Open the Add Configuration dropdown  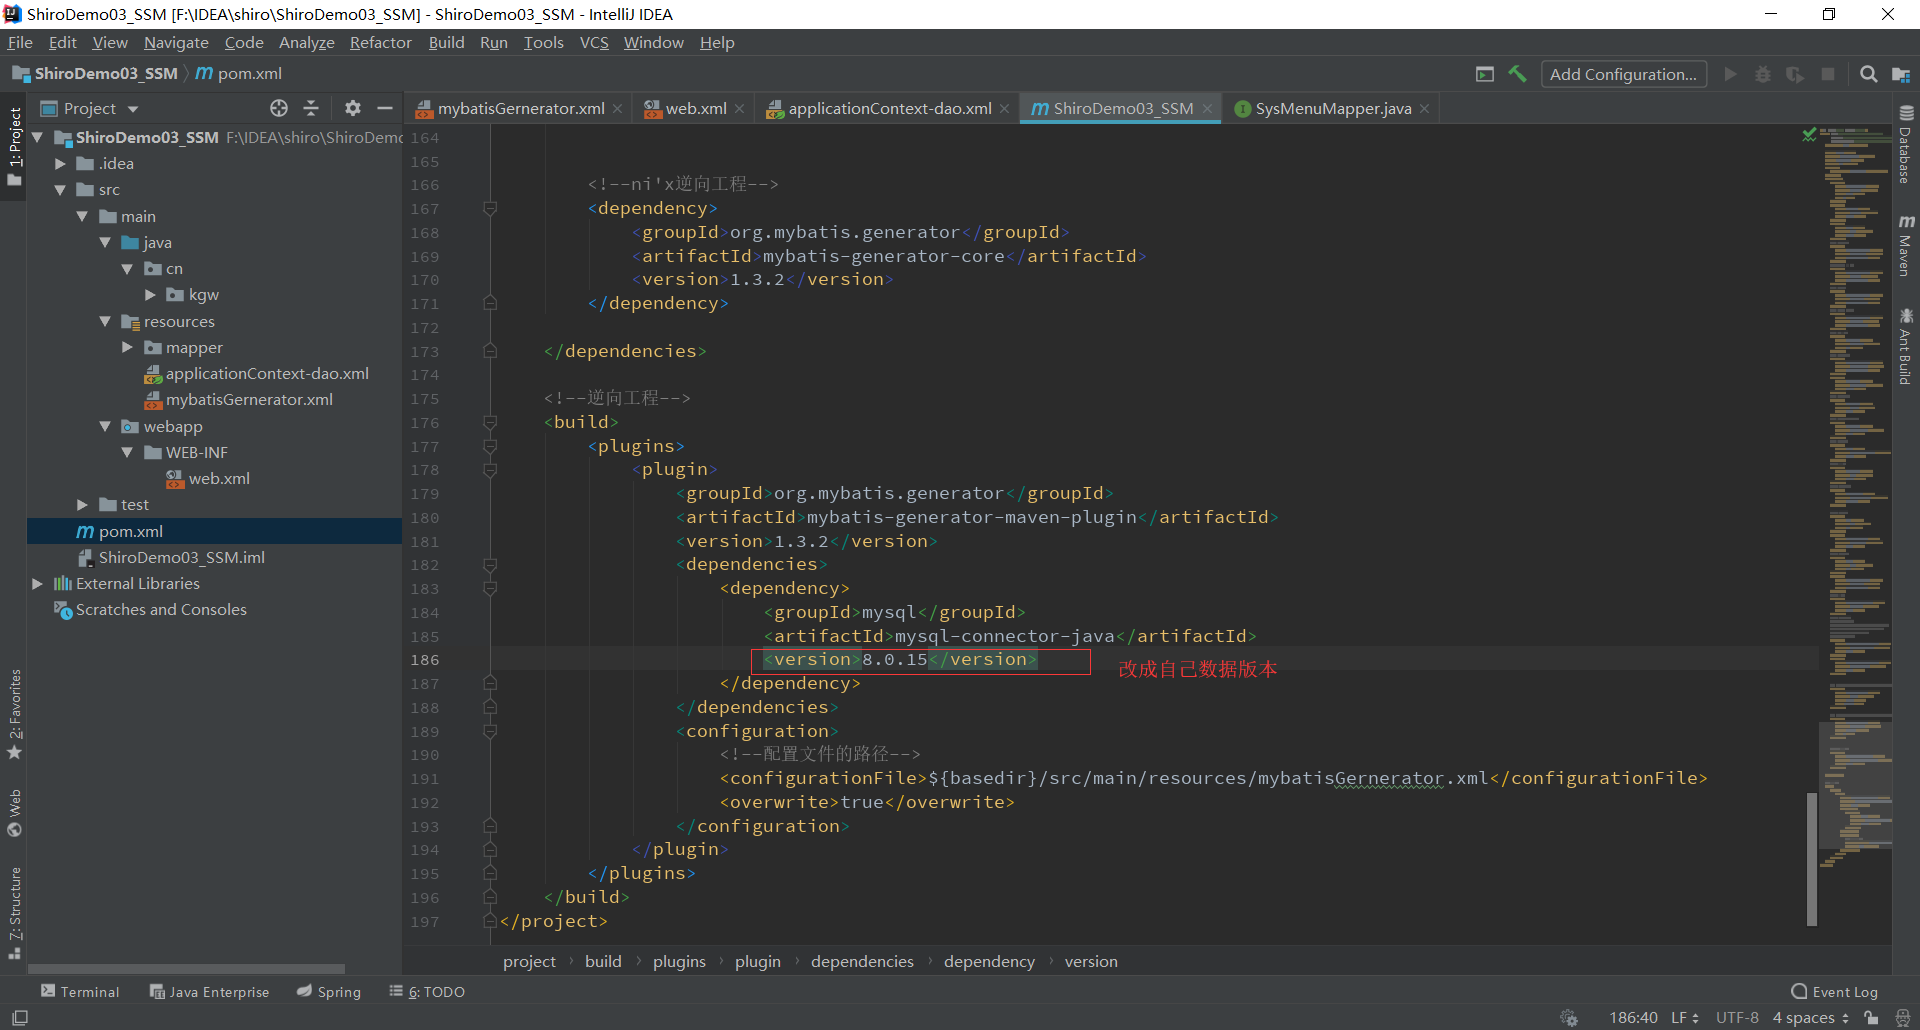click(1624, 74)
